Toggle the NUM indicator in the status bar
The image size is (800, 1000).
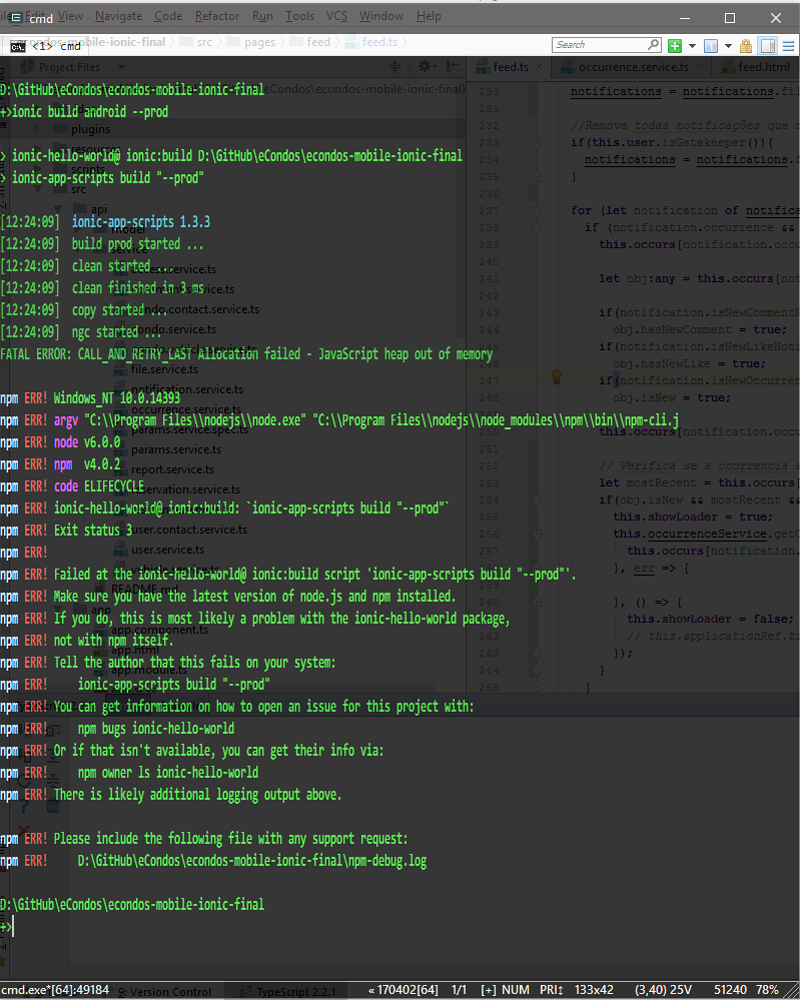[515, 990]
